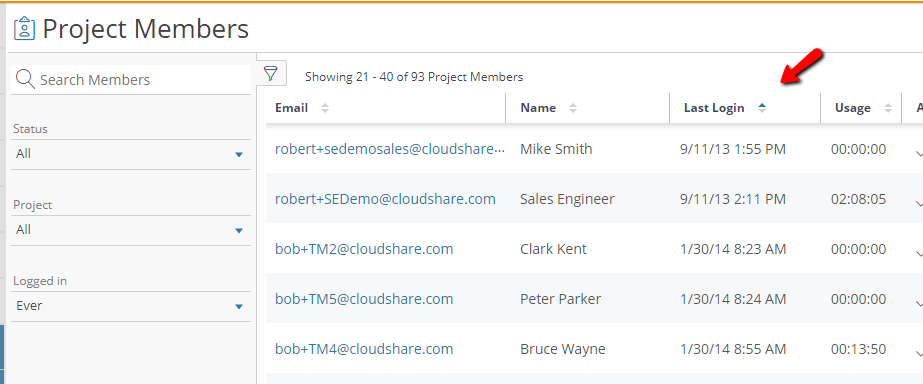This screenshot has height=384, width=923.
Task: Expand actions chevron for Bruce Wayne row
Action: point(919,354)
